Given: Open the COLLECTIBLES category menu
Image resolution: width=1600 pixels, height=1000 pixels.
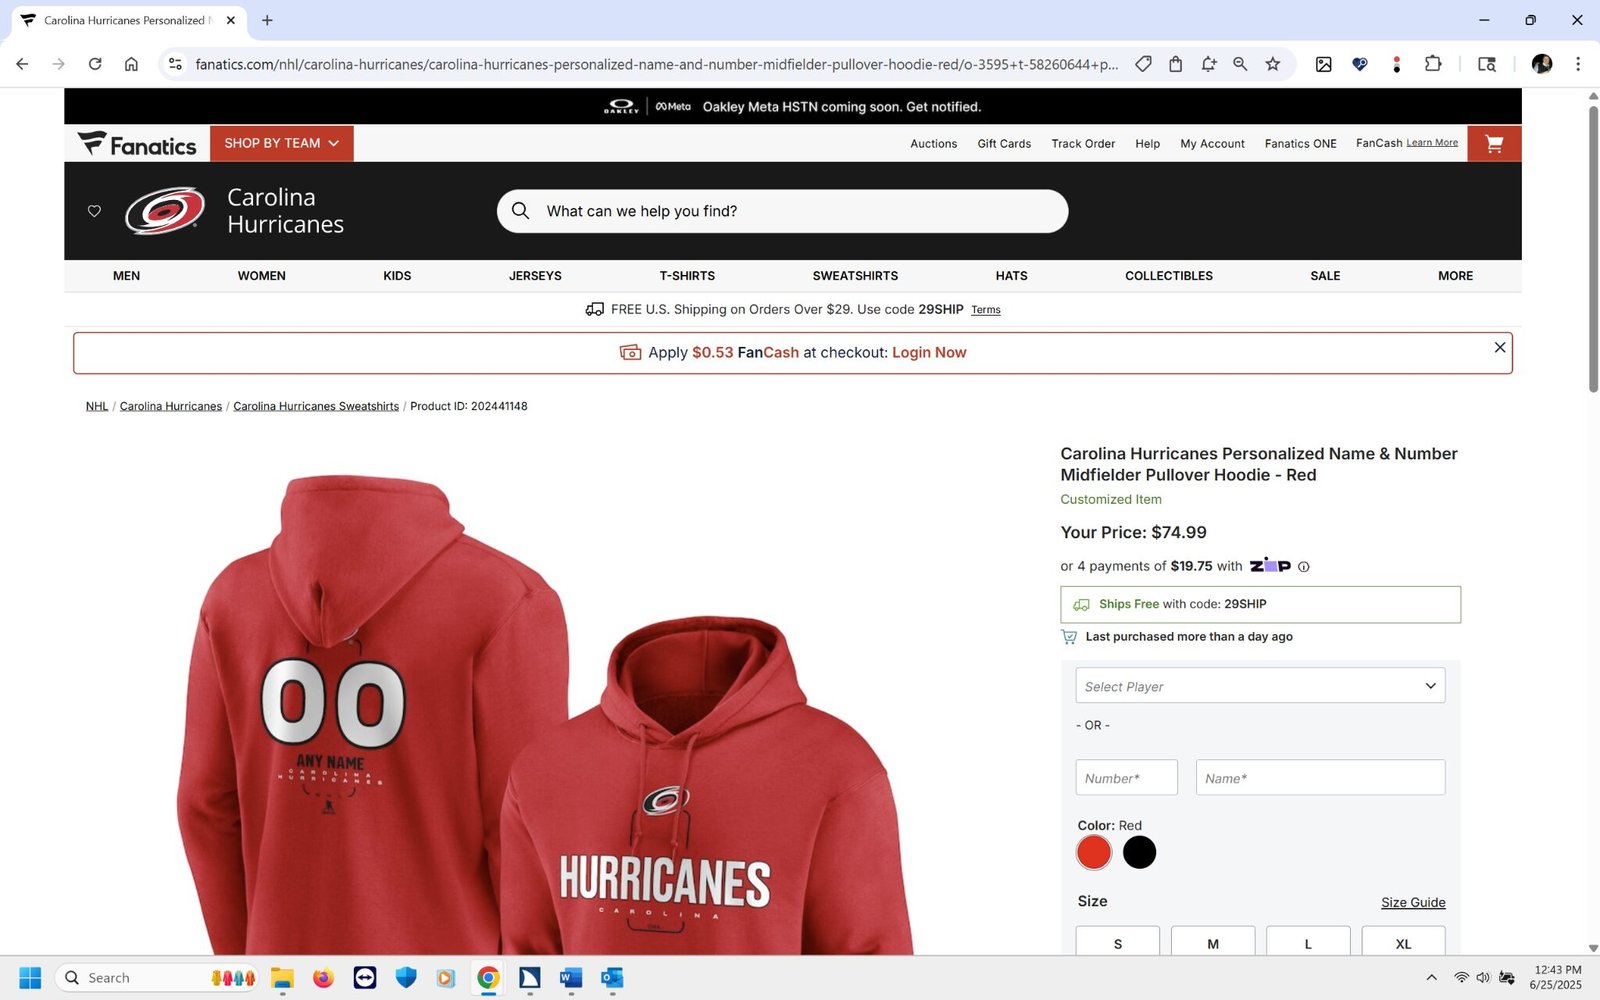Looking at the screenshot, I should (1169, 276).
